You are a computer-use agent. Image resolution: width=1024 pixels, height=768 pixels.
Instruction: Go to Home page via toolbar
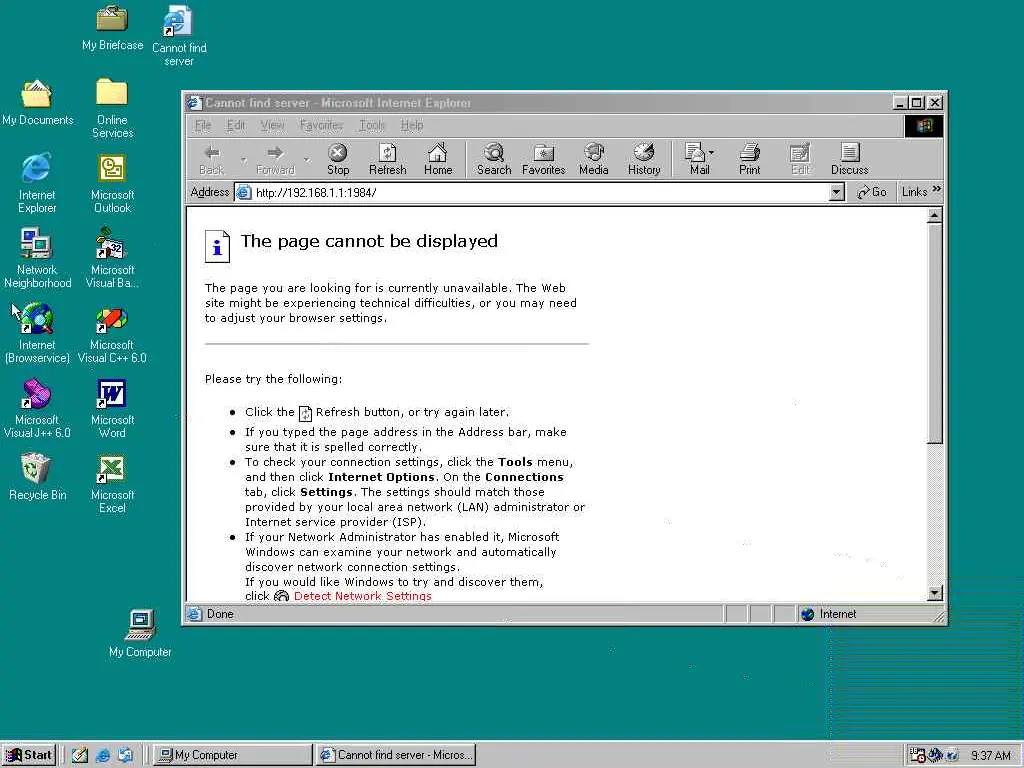pos(438,159)
